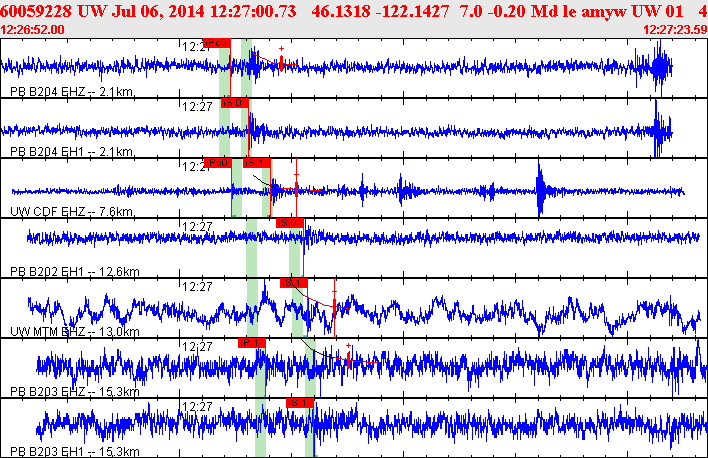
Task: Click the channel label PB B204 EH1 -- 2.1km
Action: [x=71, y=152]
